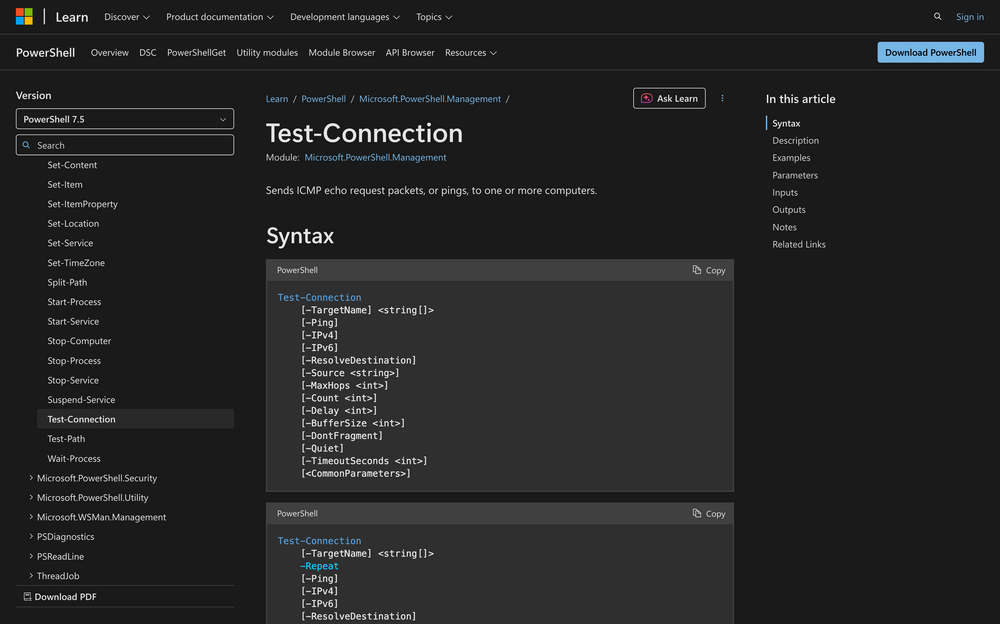Click the Microsoft four-square logo

(23, 16)
